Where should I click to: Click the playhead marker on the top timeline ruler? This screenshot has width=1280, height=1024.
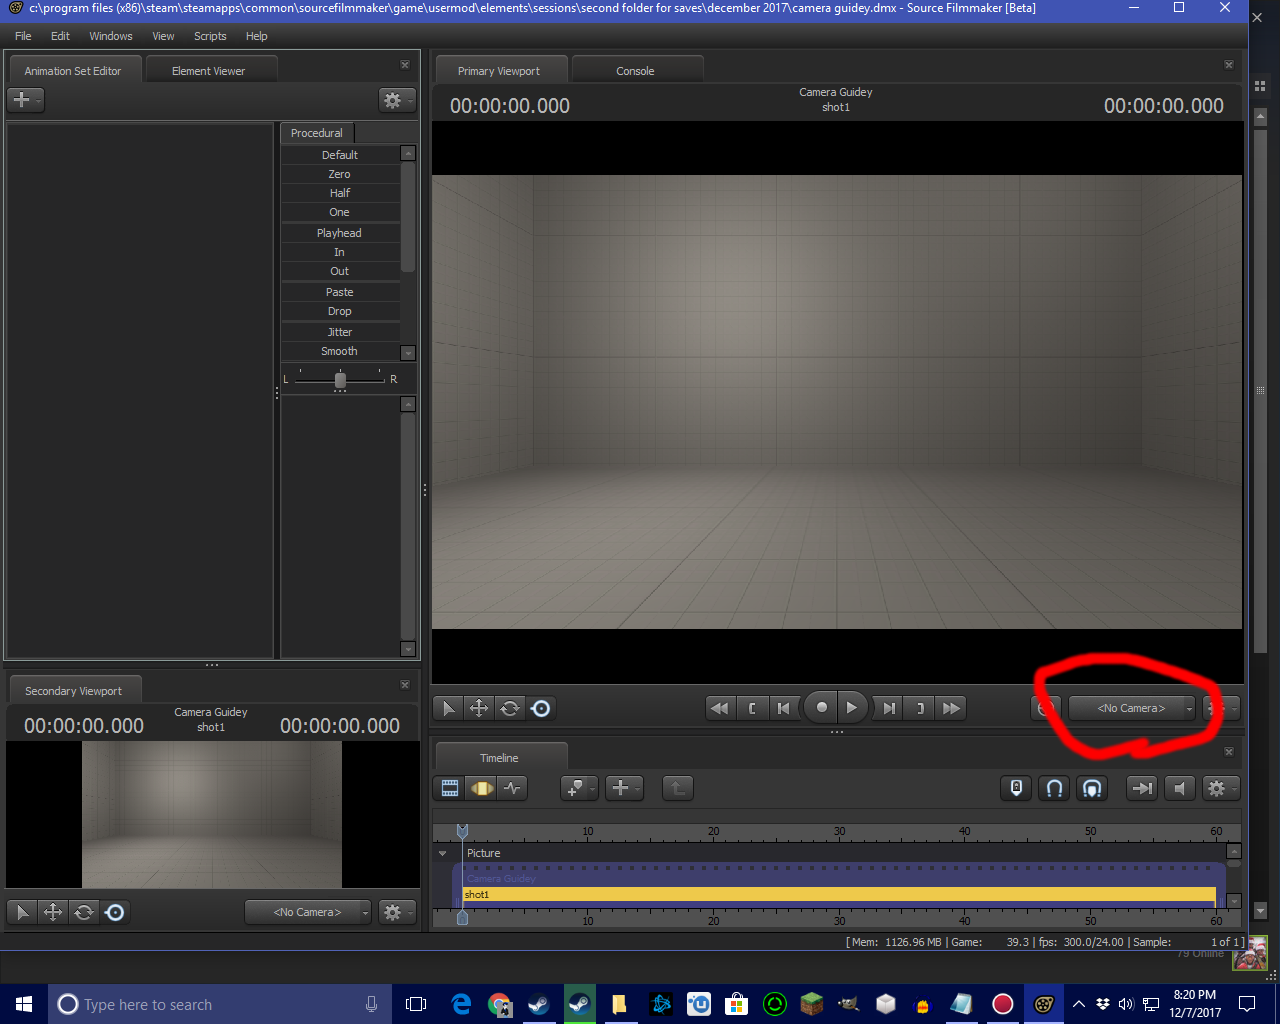click(462, 831)
